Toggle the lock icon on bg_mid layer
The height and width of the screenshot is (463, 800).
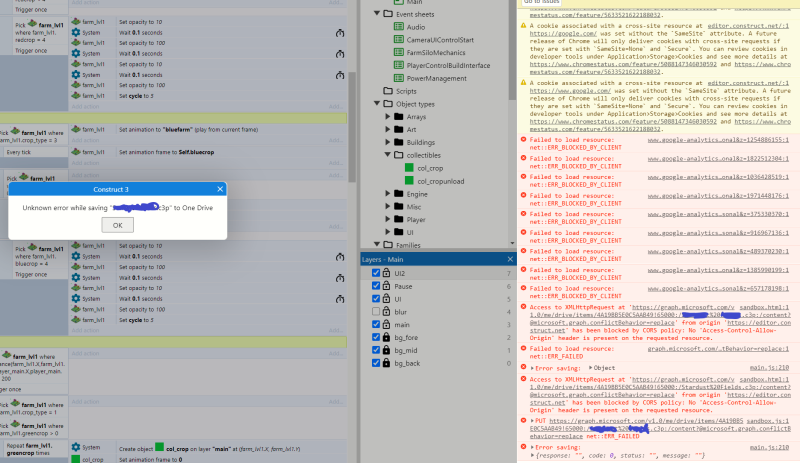click(x=386, y=349)
